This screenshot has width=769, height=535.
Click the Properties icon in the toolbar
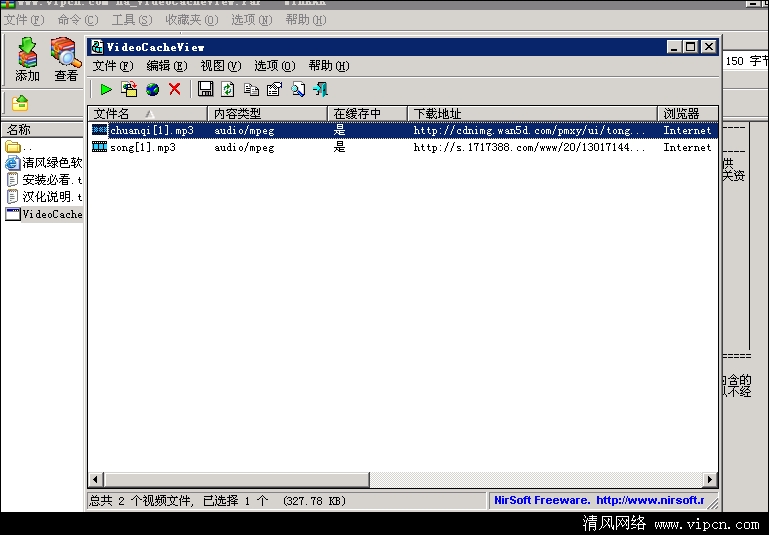click(x=274, y=89)
